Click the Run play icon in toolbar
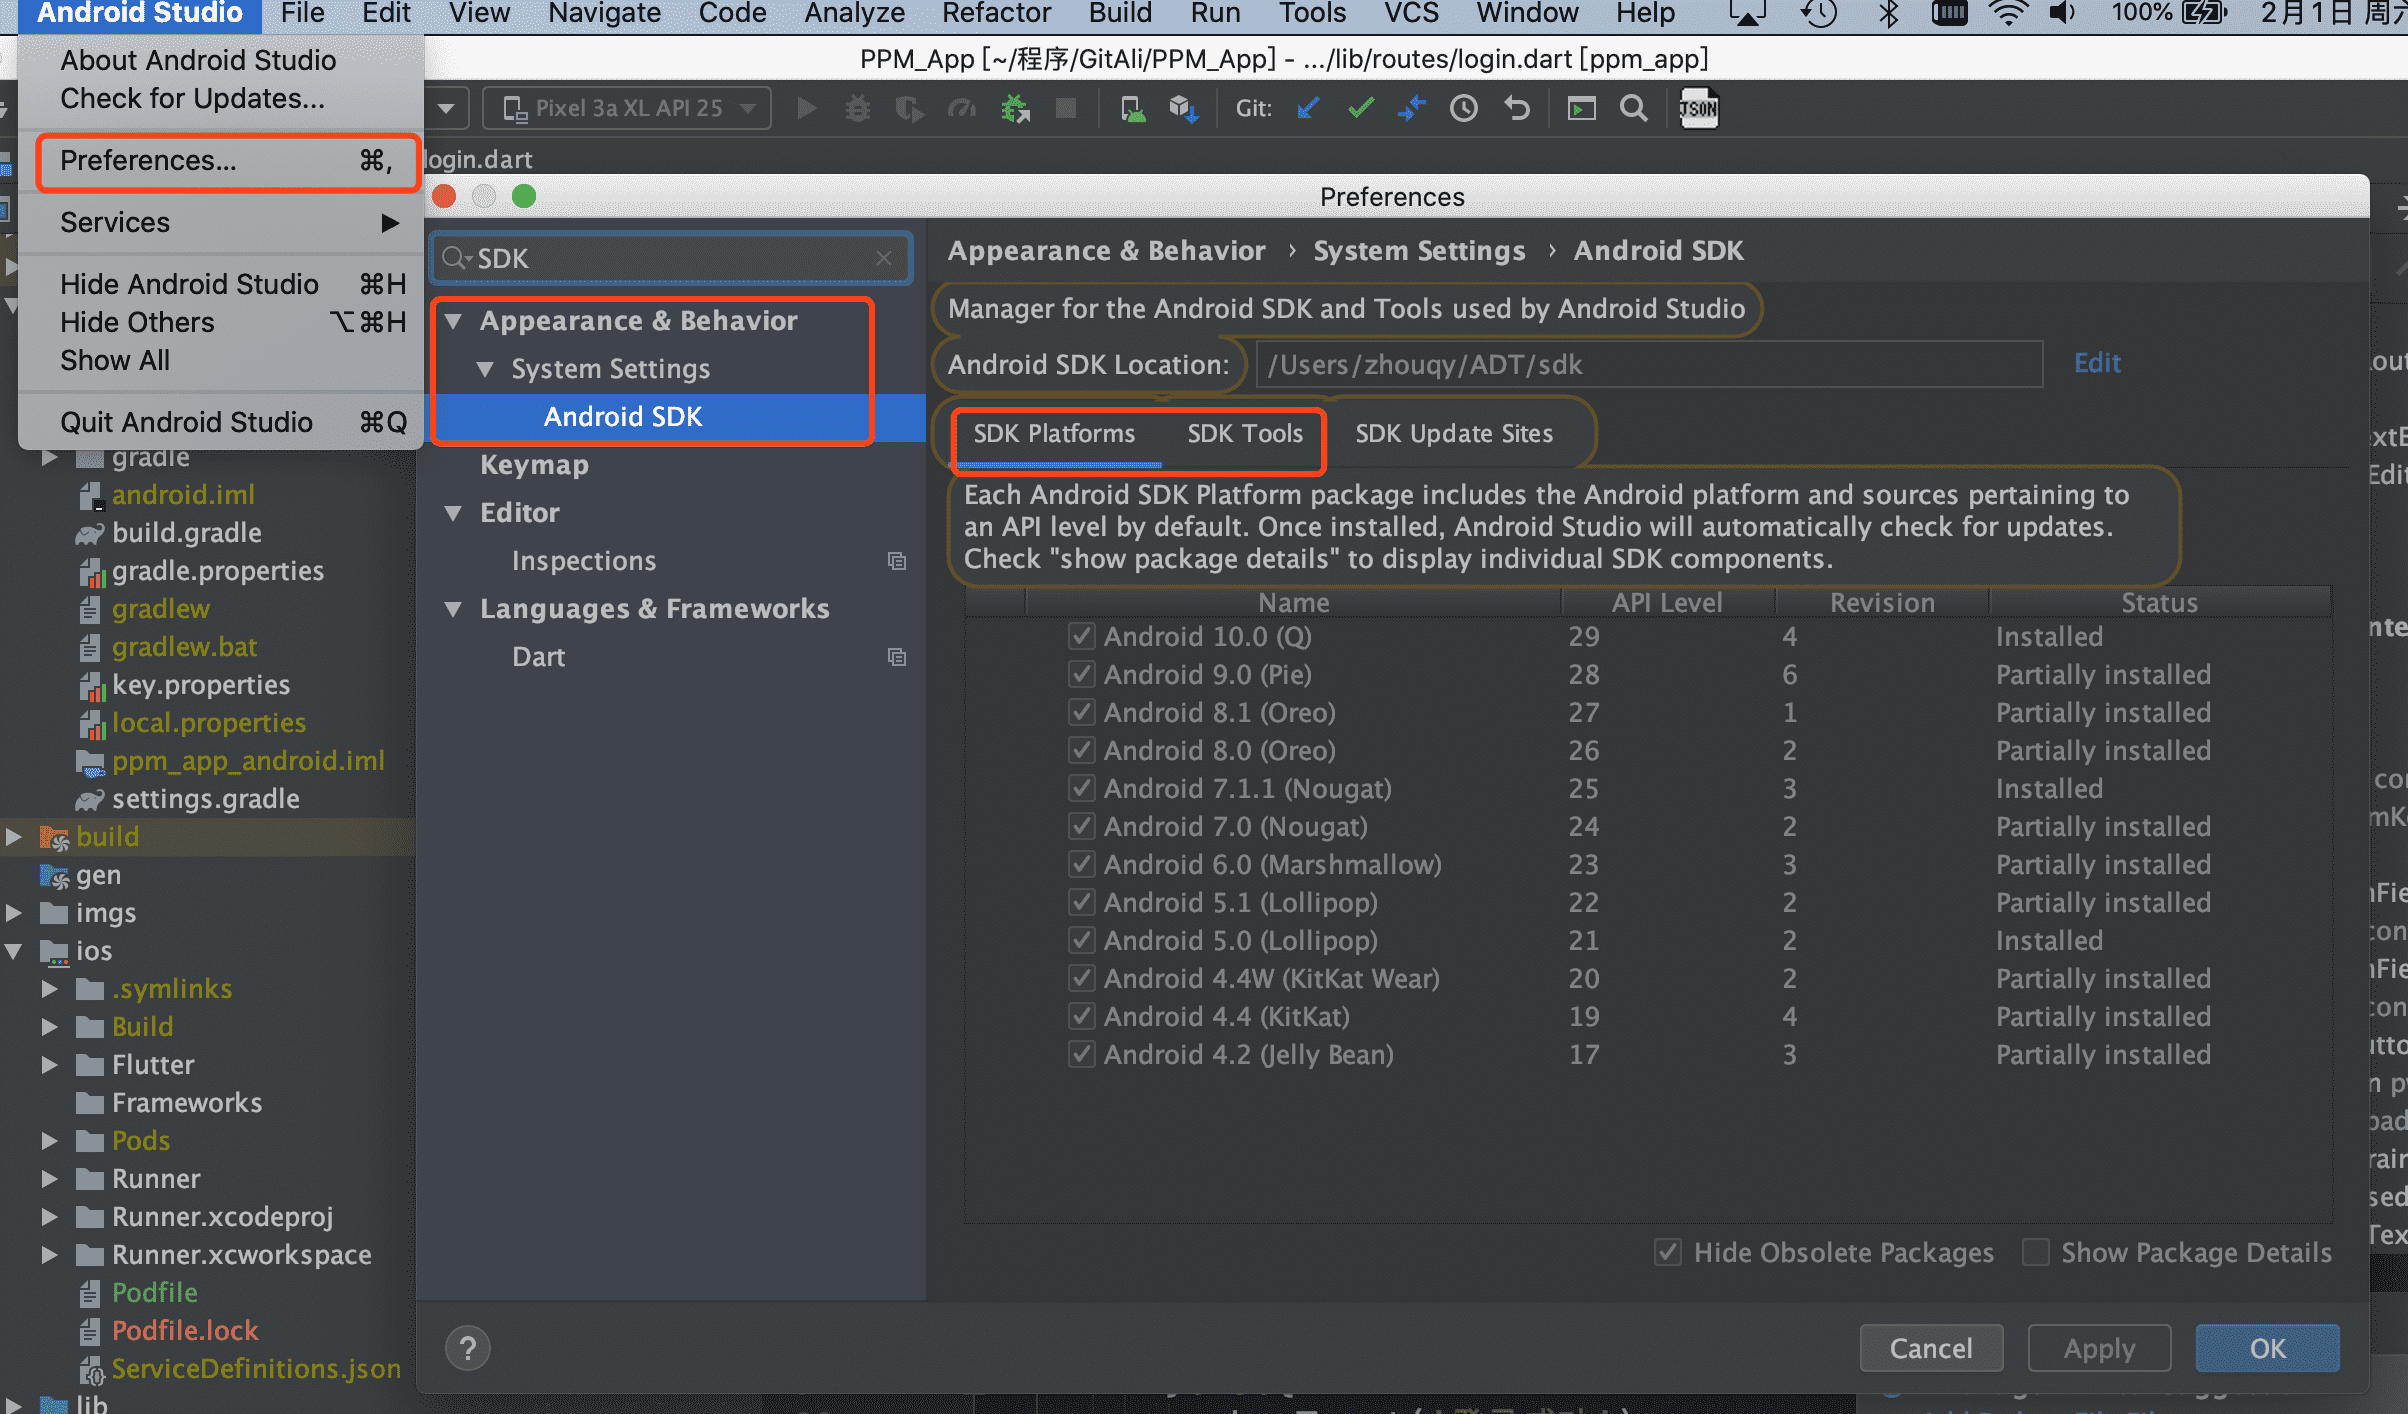 [x=806, y=108]
